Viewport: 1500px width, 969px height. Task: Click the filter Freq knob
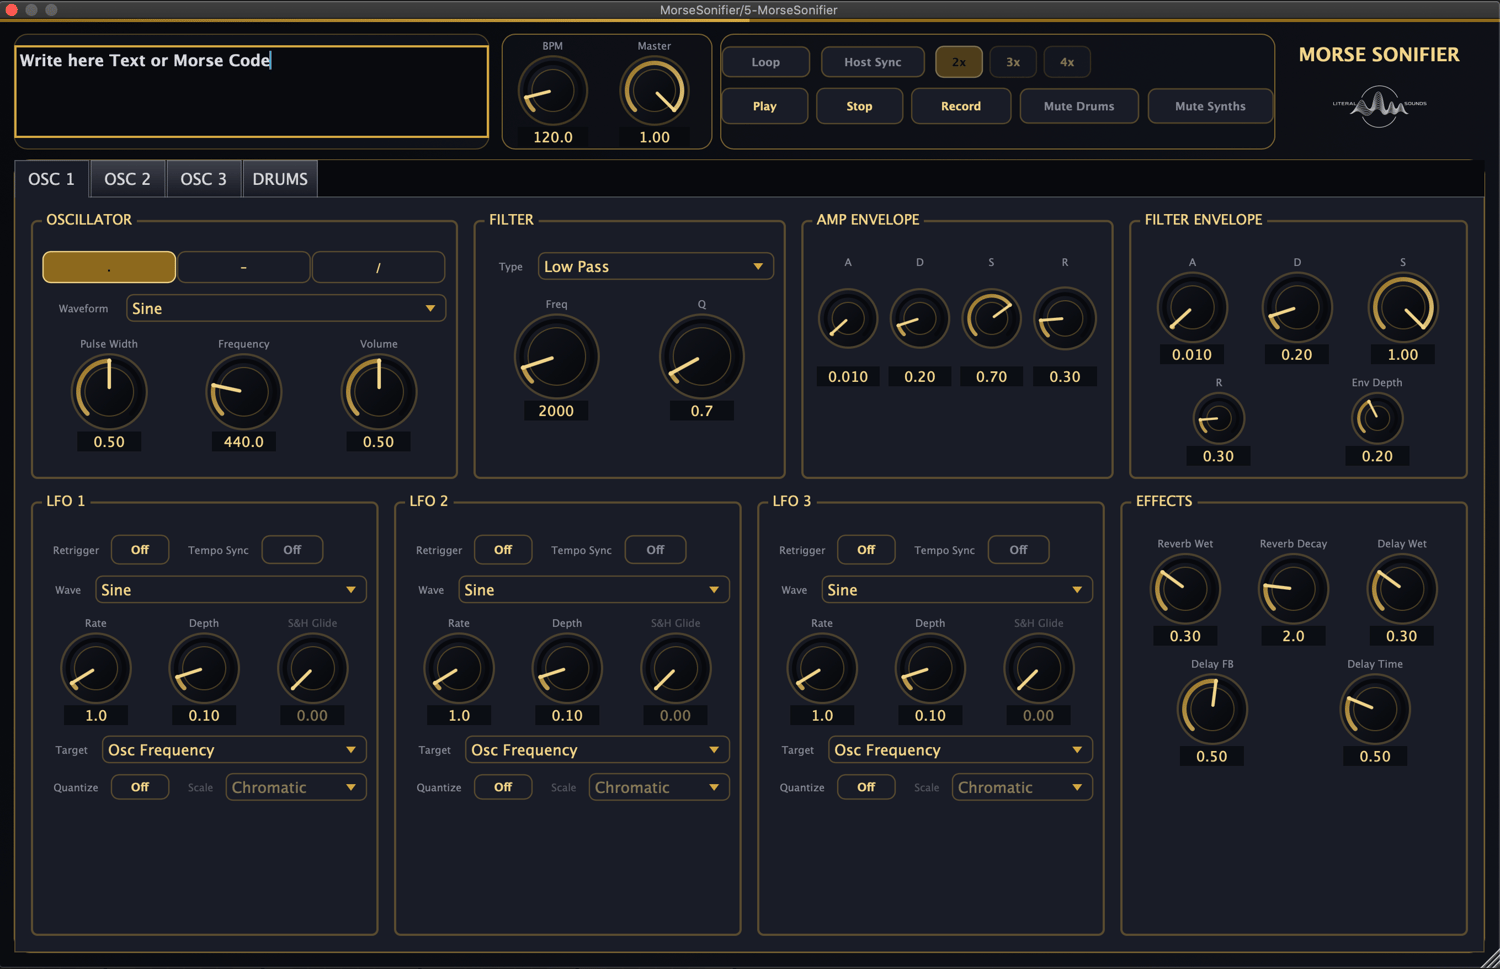556,357
